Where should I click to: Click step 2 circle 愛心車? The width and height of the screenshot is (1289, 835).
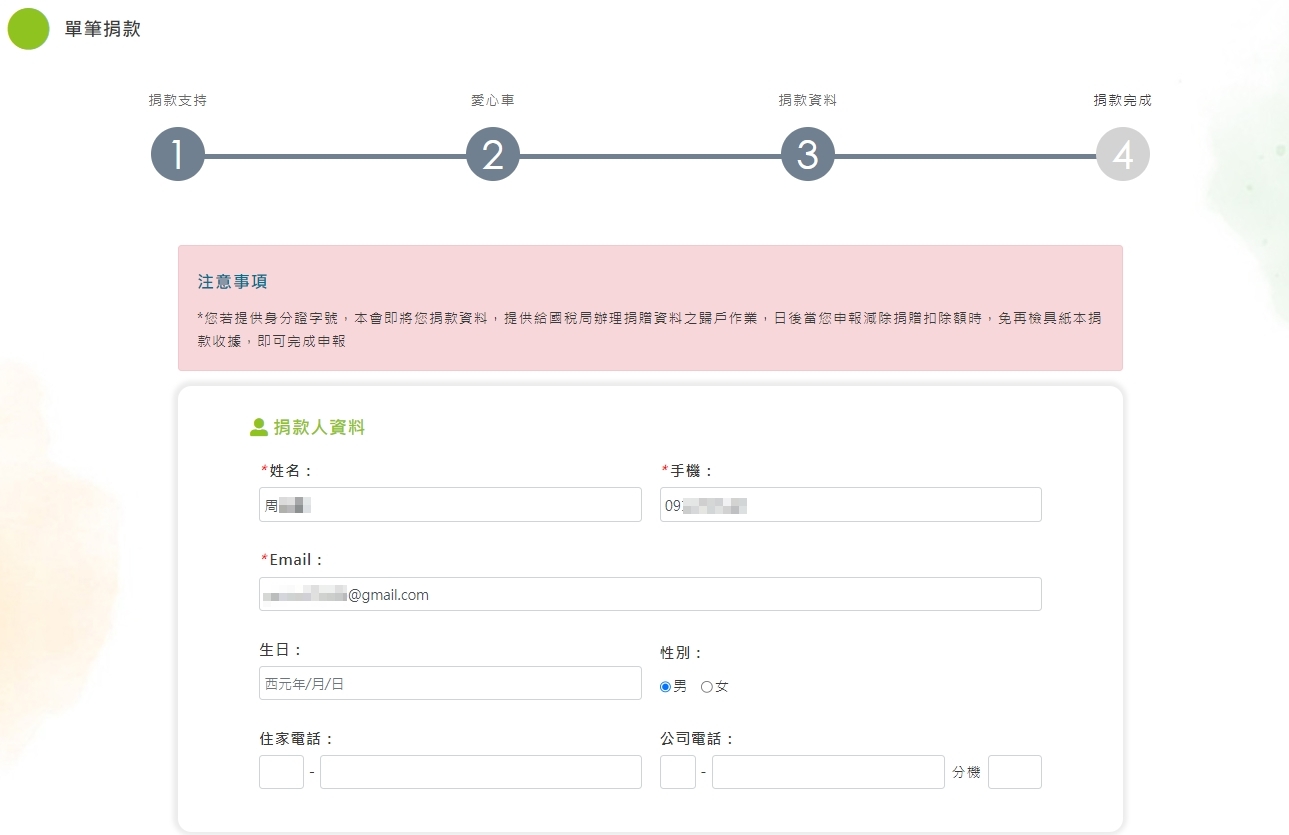493,155
